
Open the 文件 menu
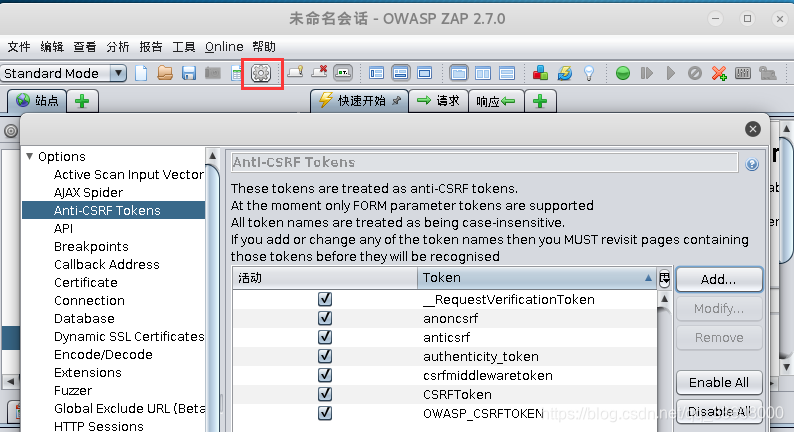tap(19, 47)
